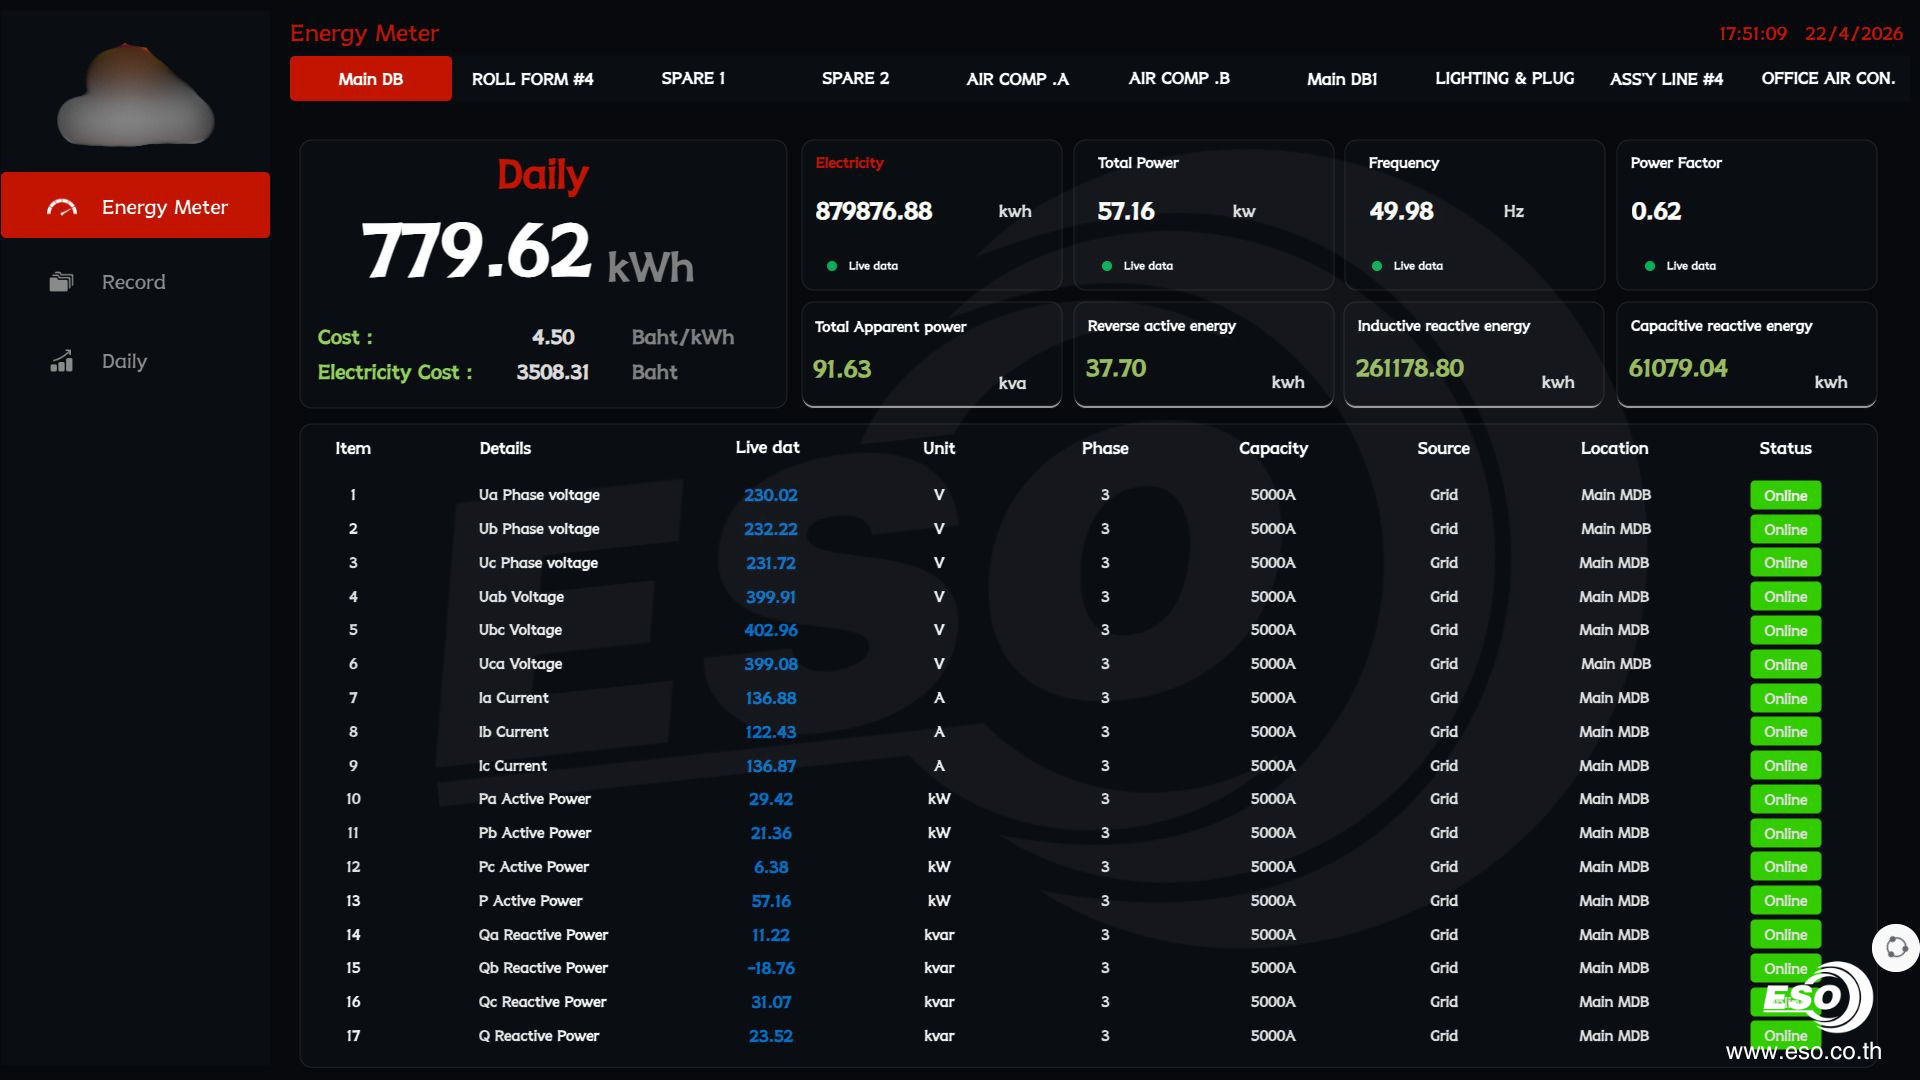
Task: Click Power Factor card live data dot
Action: coord(1649,266)
